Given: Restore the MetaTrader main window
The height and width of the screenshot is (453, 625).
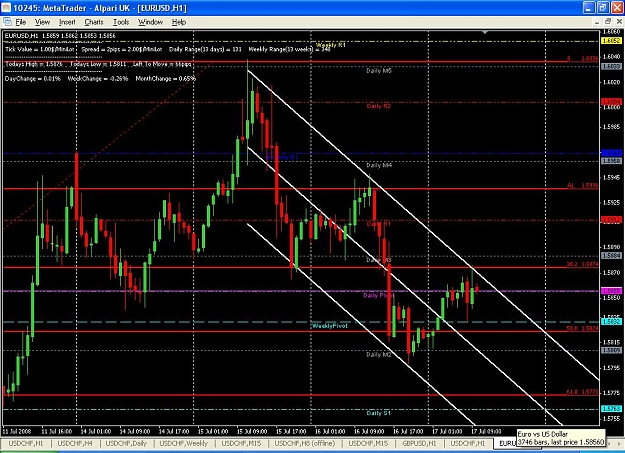Looking at the screenshot, I should [603, 8].
